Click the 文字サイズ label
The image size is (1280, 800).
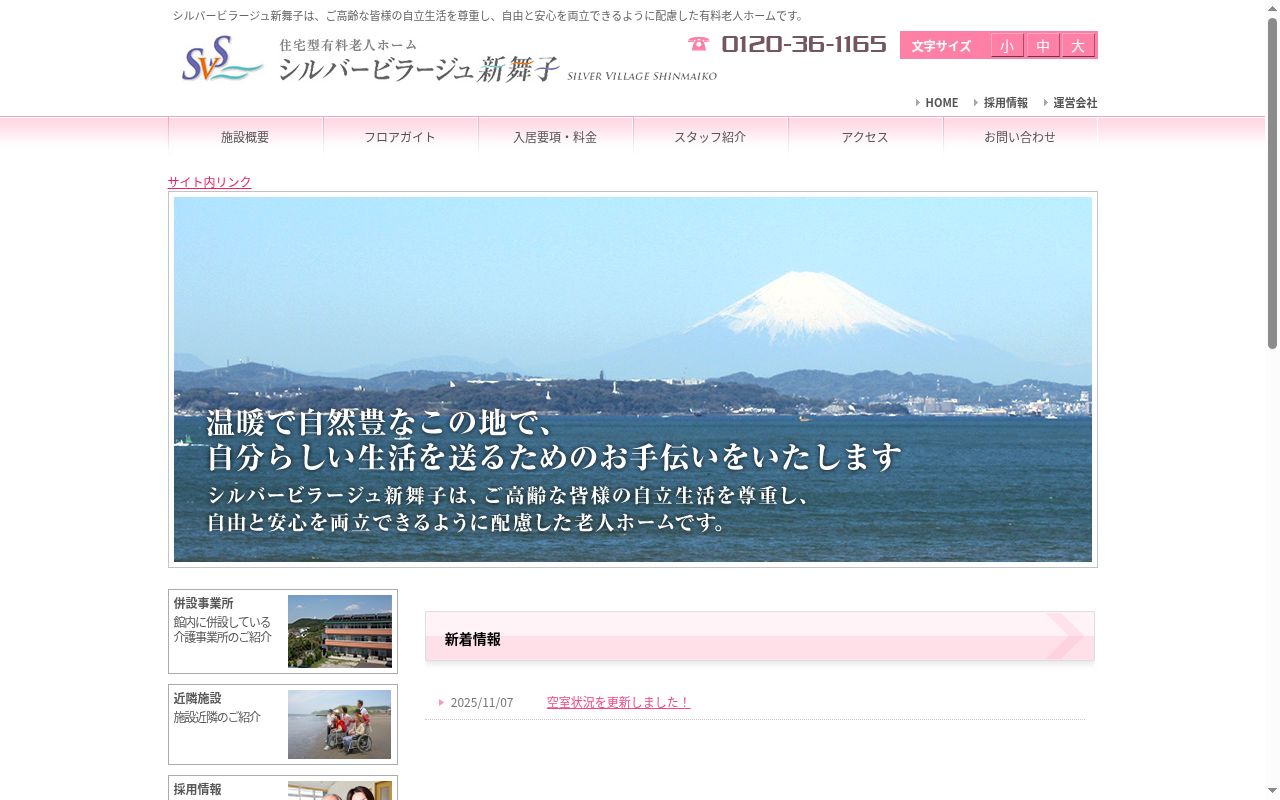click(941, 46)
